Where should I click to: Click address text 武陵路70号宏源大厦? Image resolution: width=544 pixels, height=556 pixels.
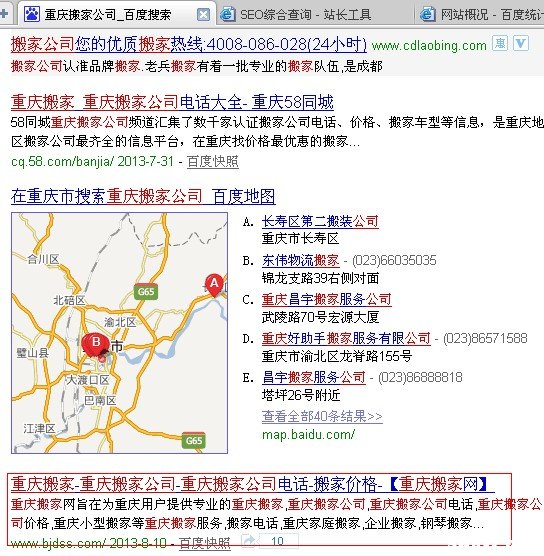pyautogui.click(x=320, y=317)
